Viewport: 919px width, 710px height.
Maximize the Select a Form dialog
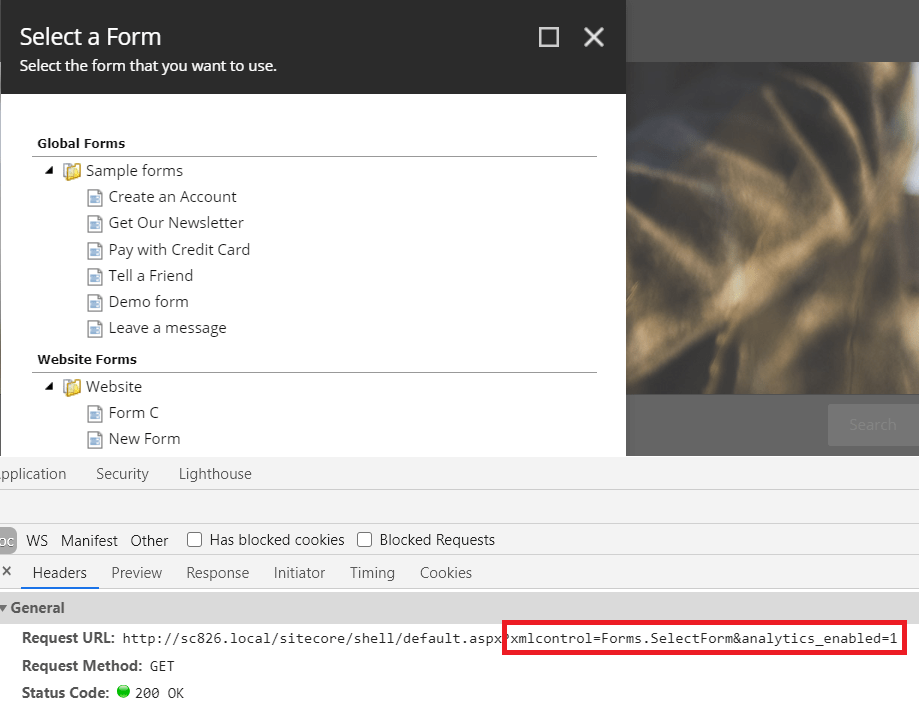pyautogui.click(x=548, y=37)
